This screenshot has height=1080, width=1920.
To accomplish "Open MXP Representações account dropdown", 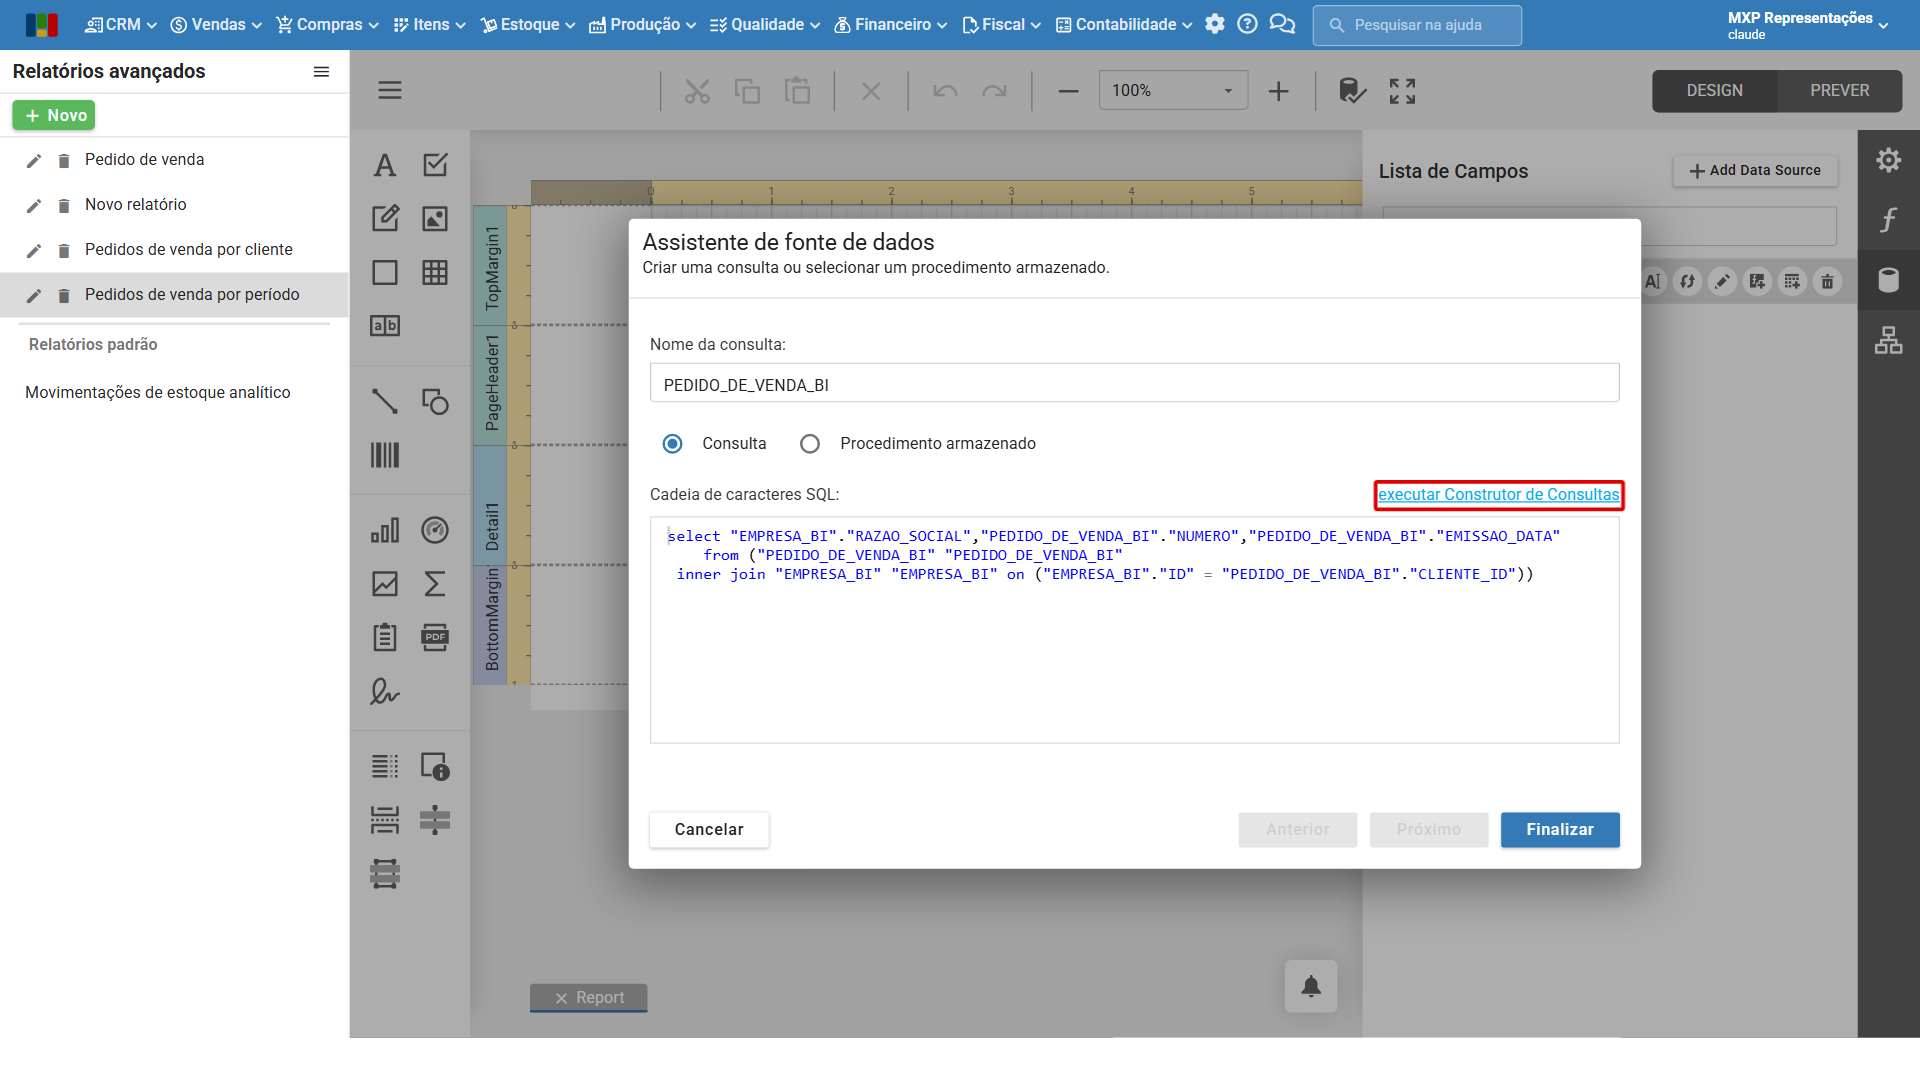I will pos(1808,25).
